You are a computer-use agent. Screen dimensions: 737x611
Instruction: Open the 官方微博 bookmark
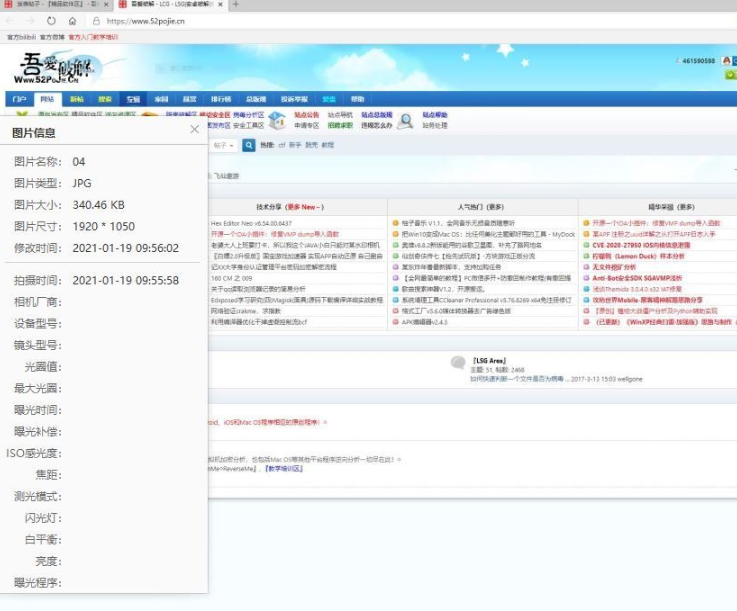pos(52,37)
